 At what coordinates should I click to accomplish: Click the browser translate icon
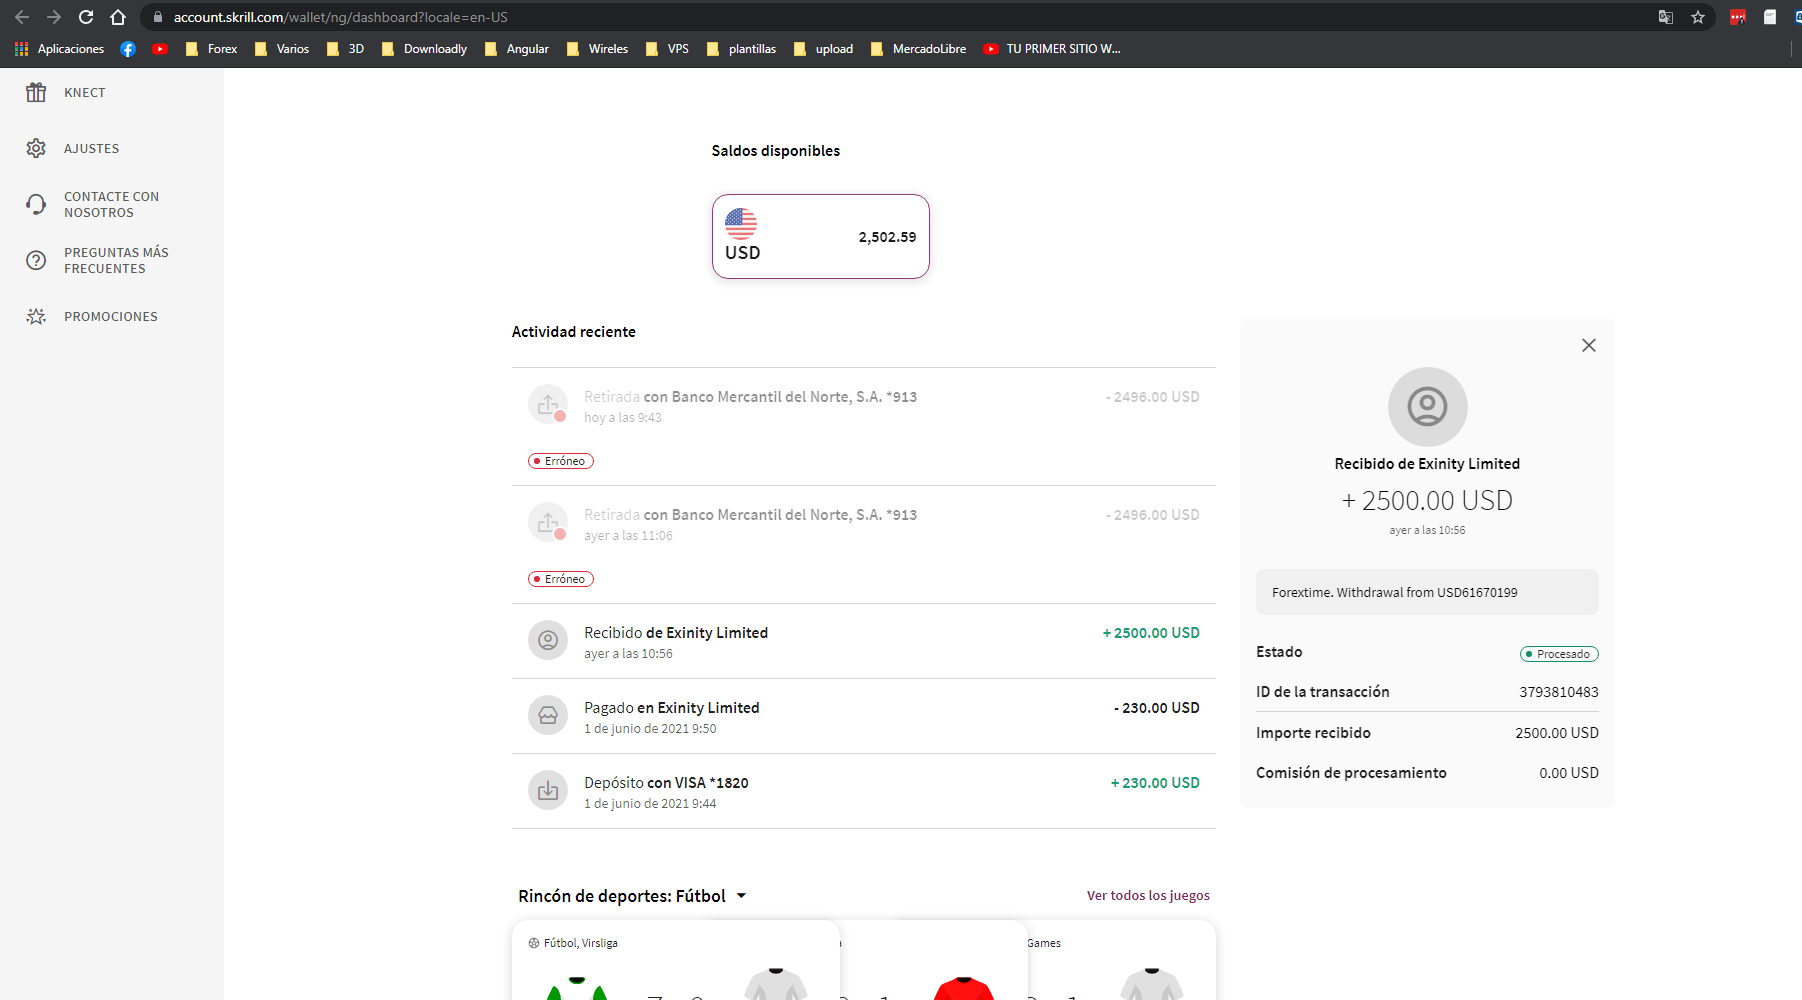1666,17
